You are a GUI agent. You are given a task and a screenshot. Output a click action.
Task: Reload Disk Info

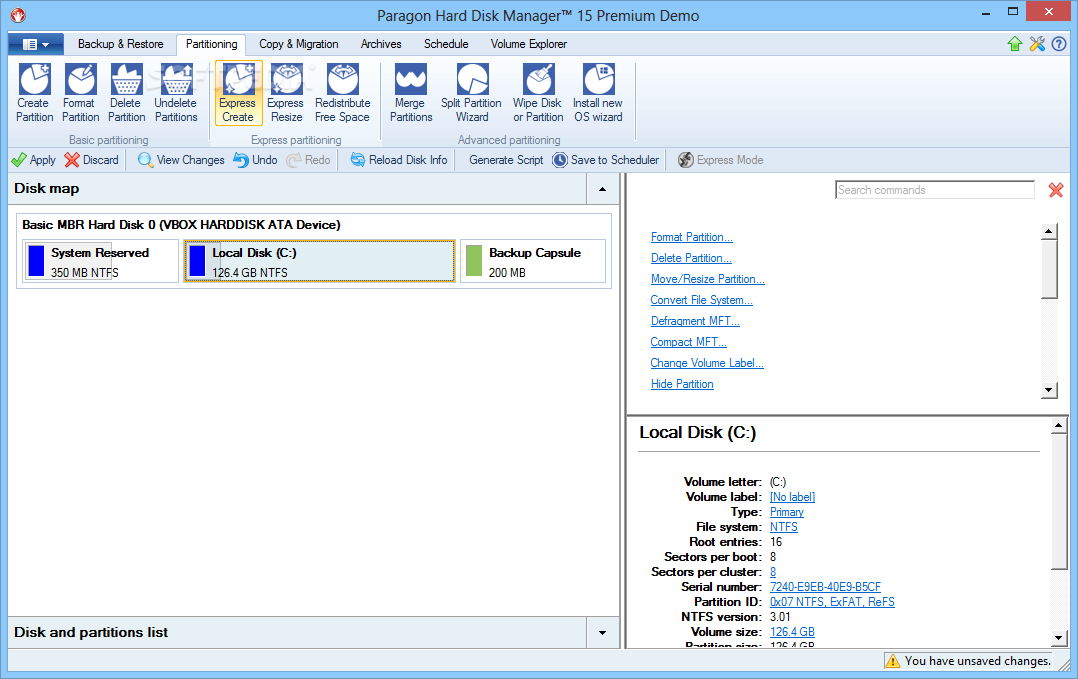(399, 160)
